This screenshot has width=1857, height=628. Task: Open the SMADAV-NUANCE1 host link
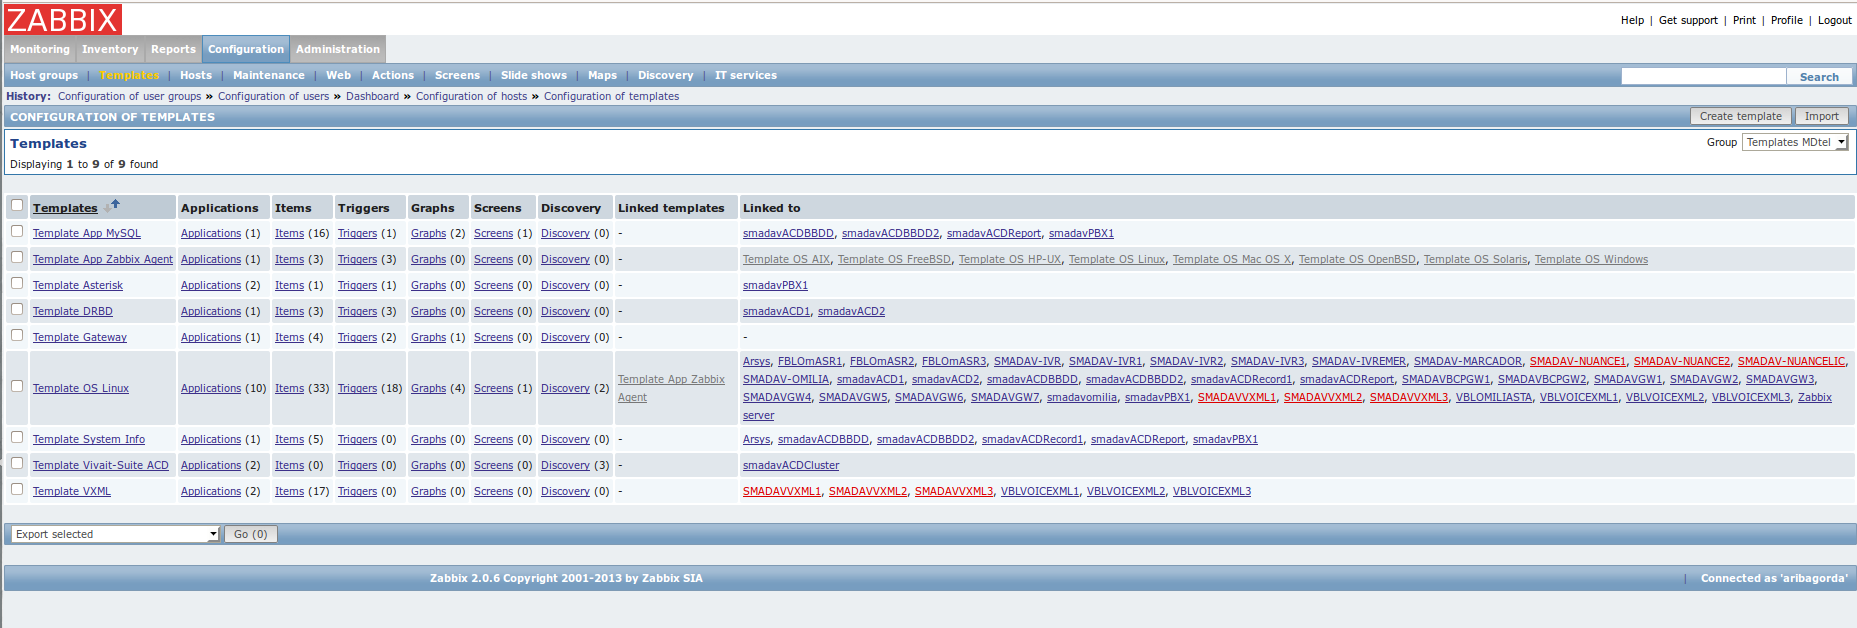(x=1577, y=361)
